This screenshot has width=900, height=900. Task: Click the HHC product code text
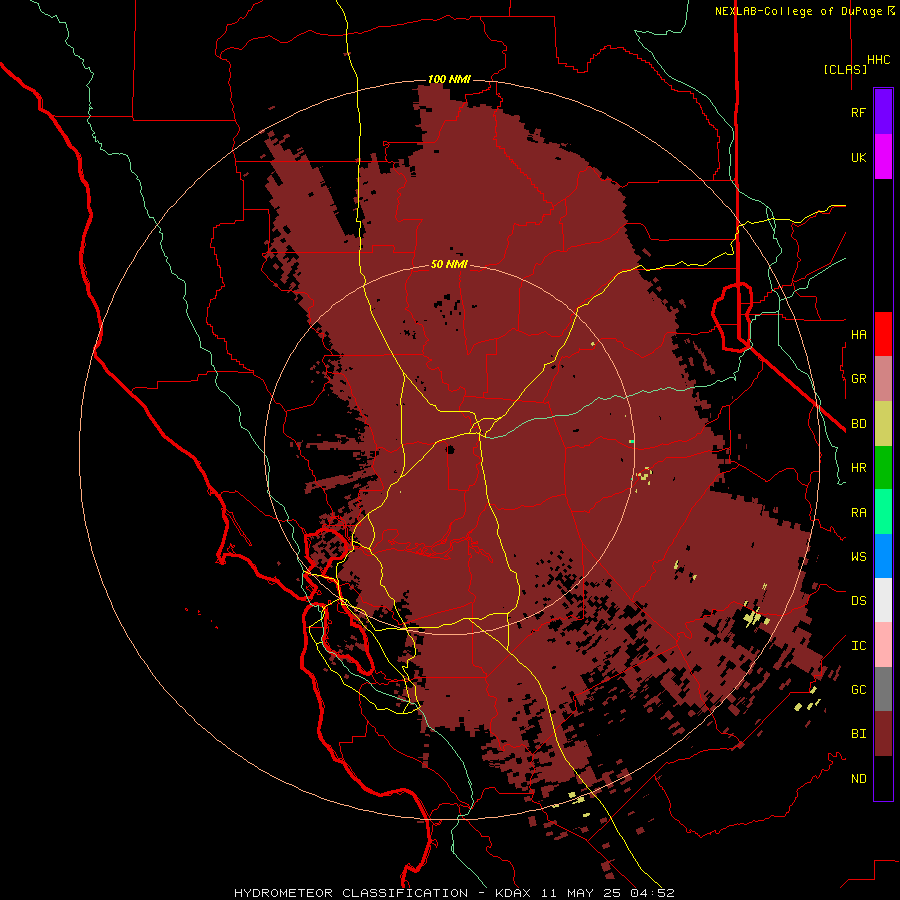879,60
